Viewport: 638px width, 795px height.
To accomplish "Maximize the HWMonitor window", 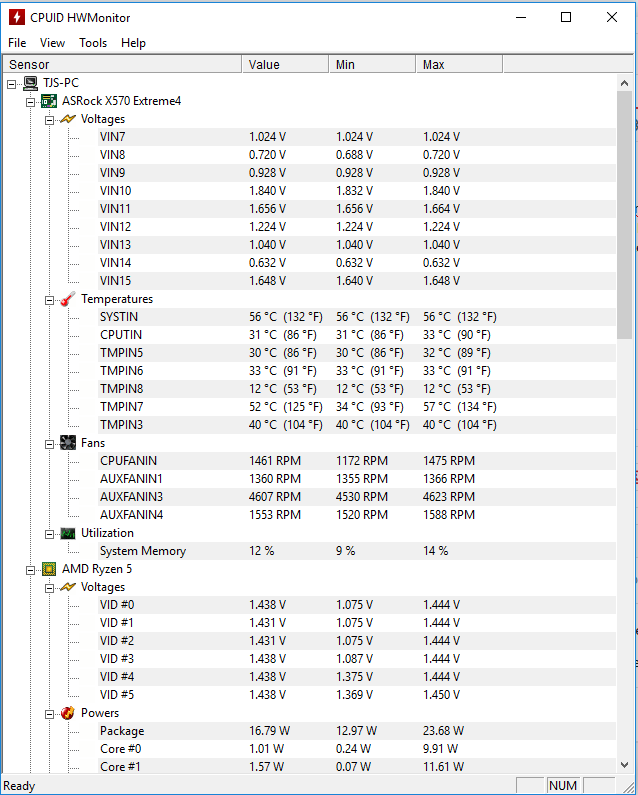I will (x=566, y=17).
